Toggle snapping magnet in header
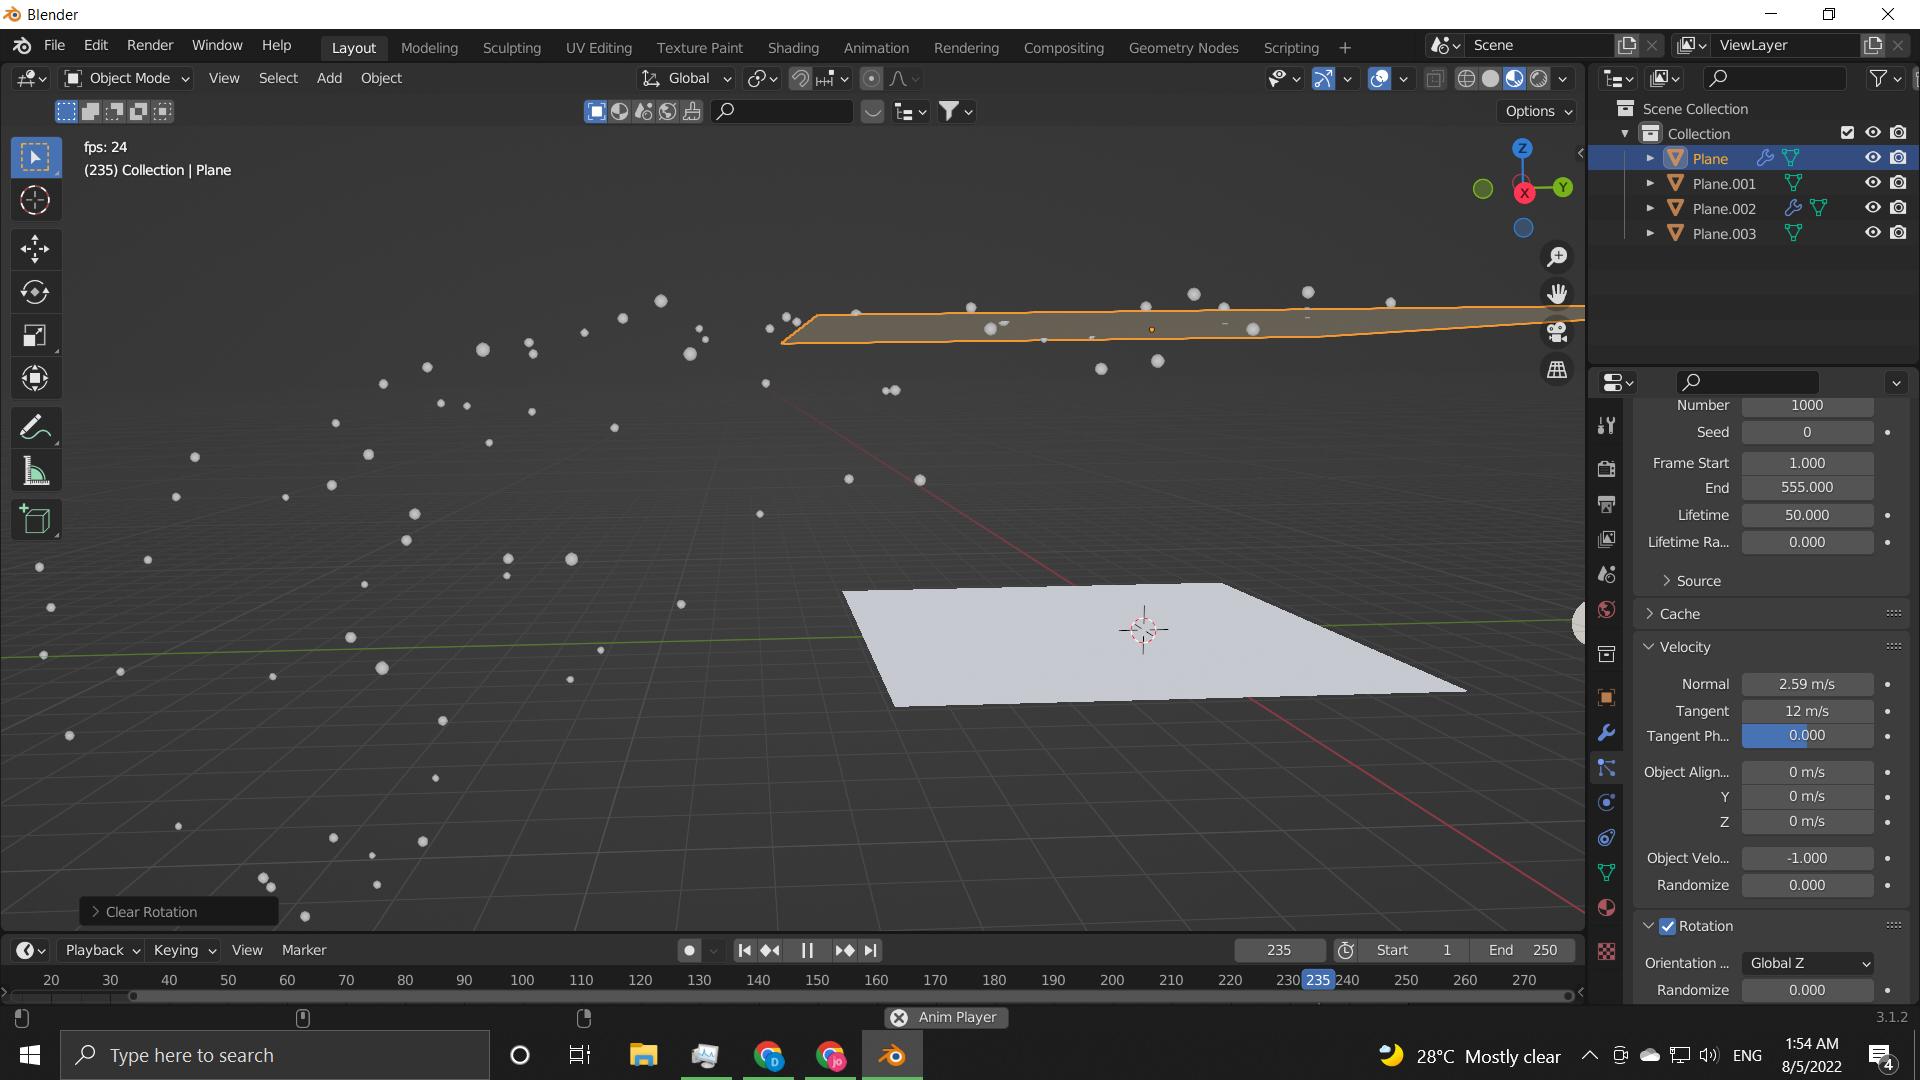This screenshot has height=1080, width=1920. tap(800, 79)
